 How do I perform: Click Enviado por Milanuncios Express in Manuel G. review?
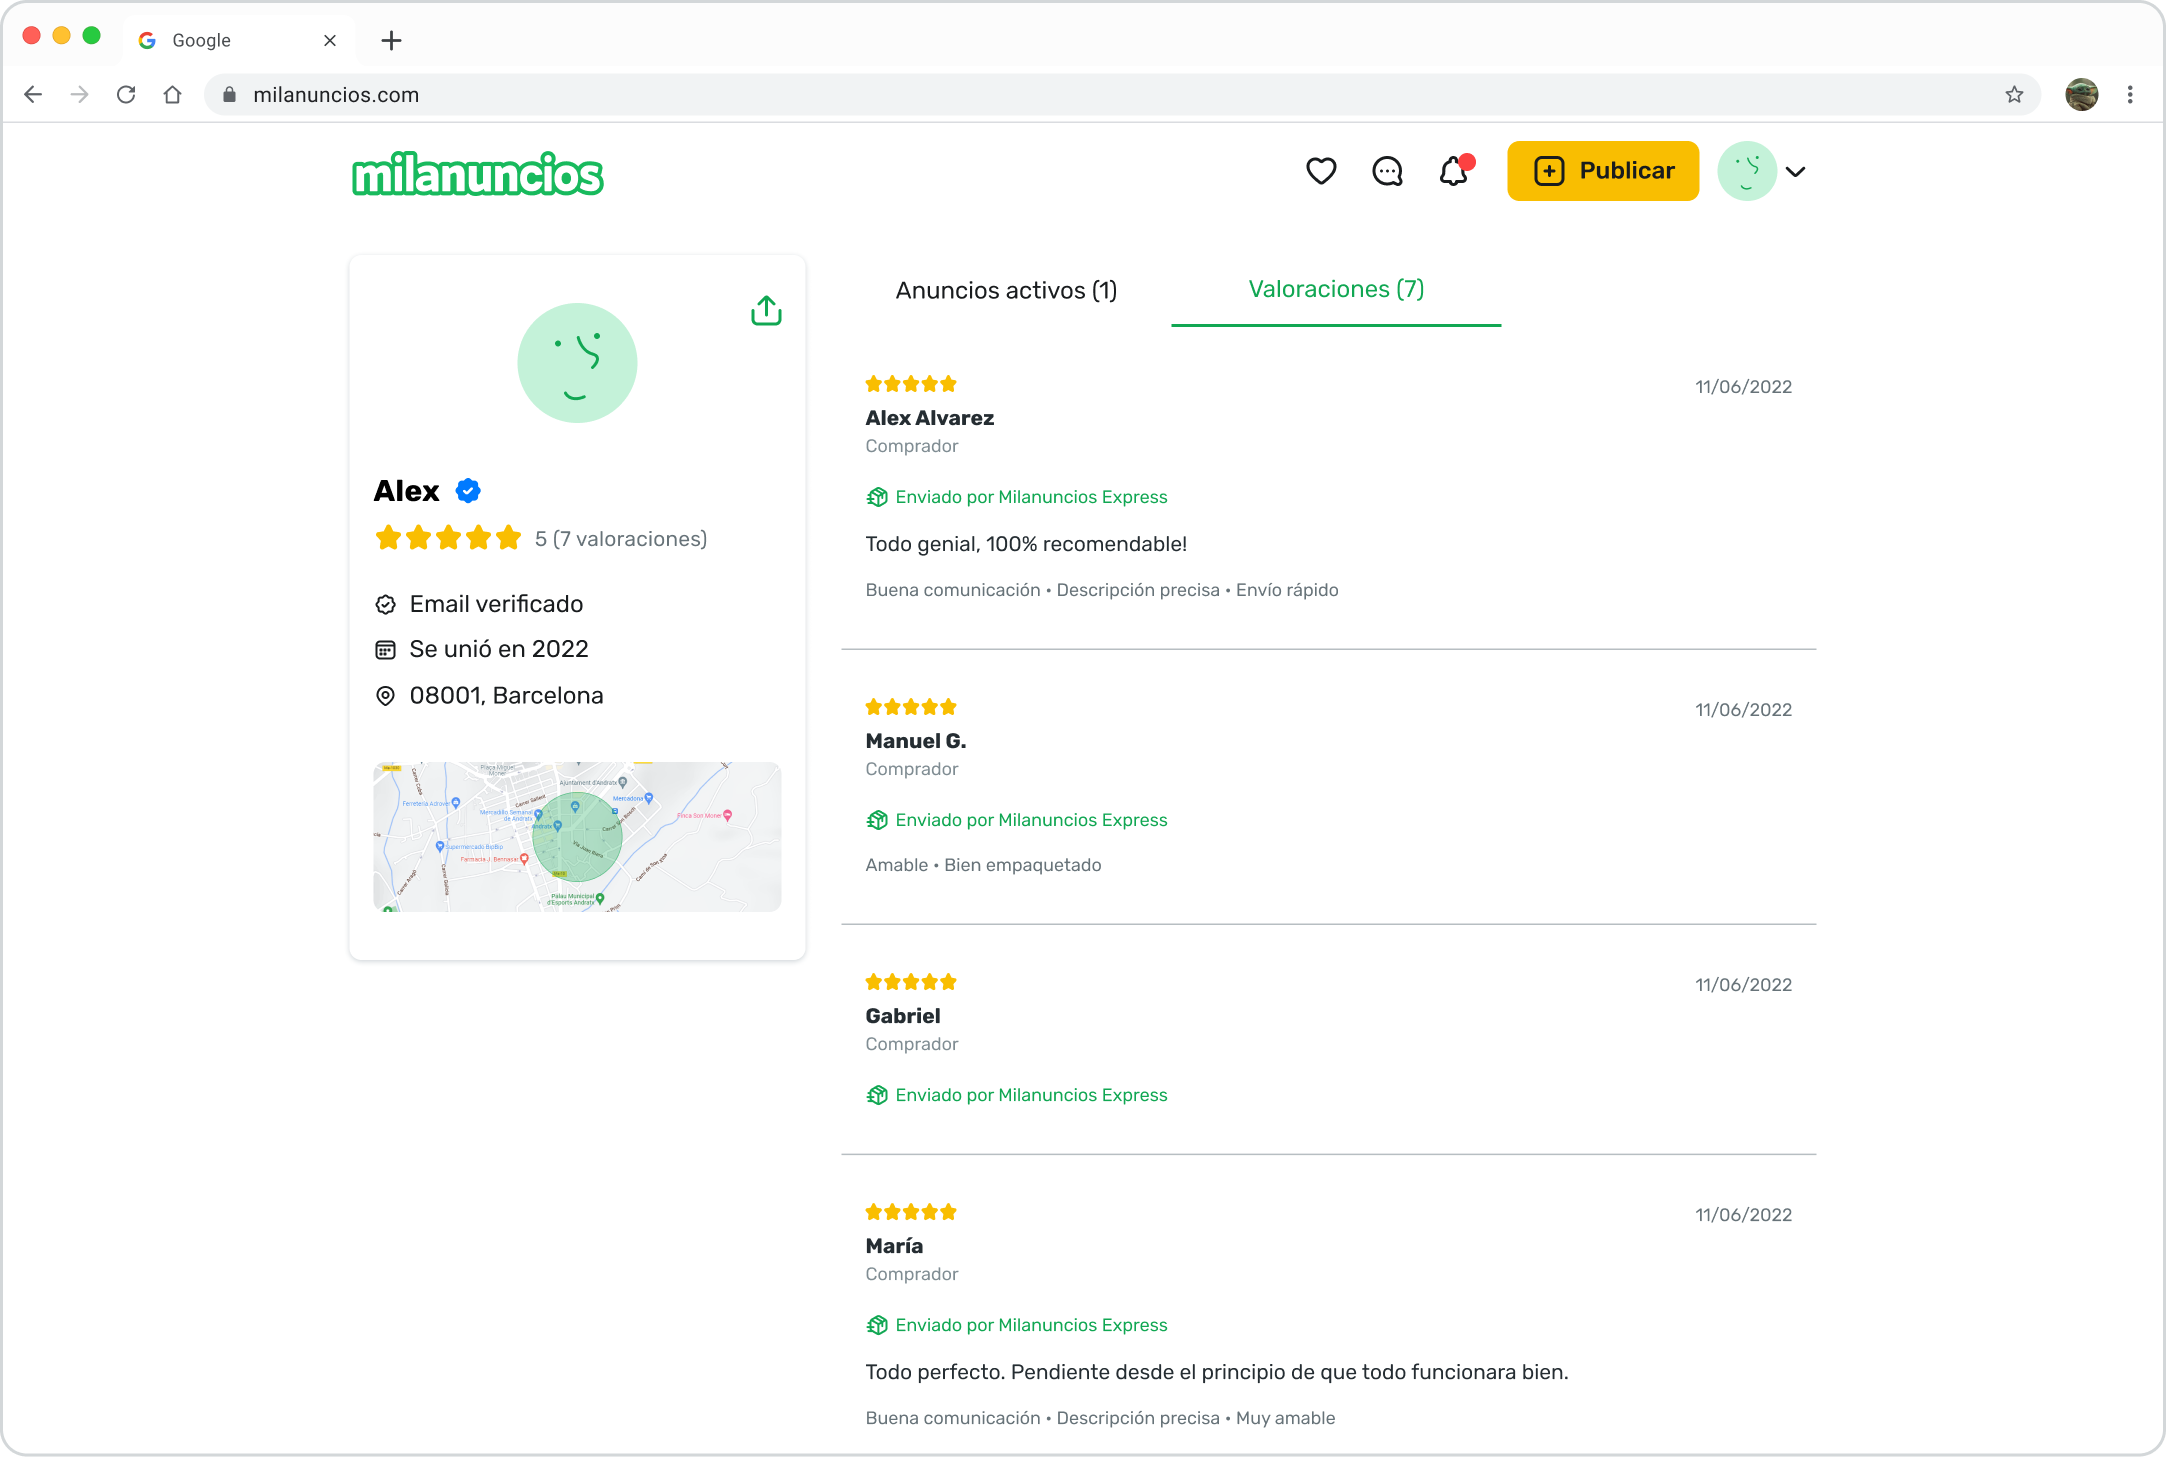pyautogui.click(x=1031, y=820)
